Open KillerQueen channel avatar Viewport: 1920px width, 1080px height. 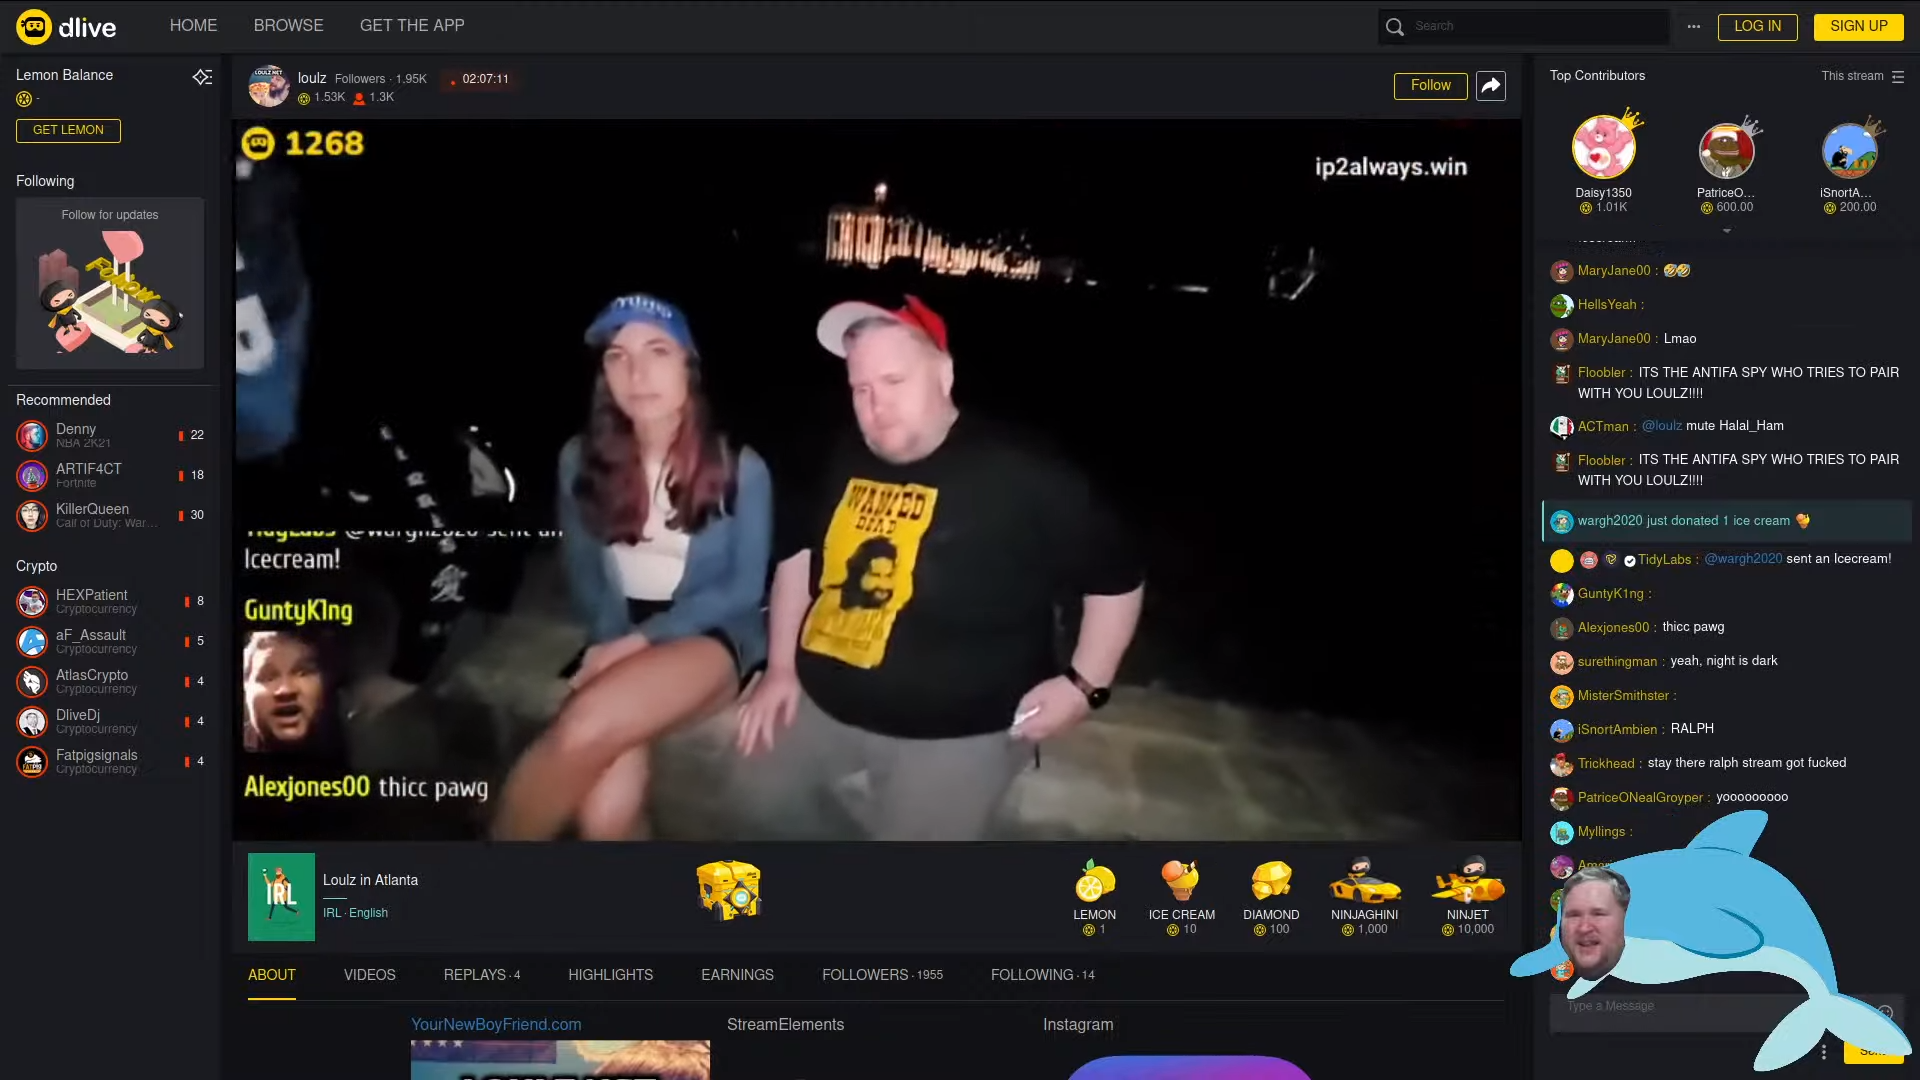pyautogui.click(x=32, y=515)
